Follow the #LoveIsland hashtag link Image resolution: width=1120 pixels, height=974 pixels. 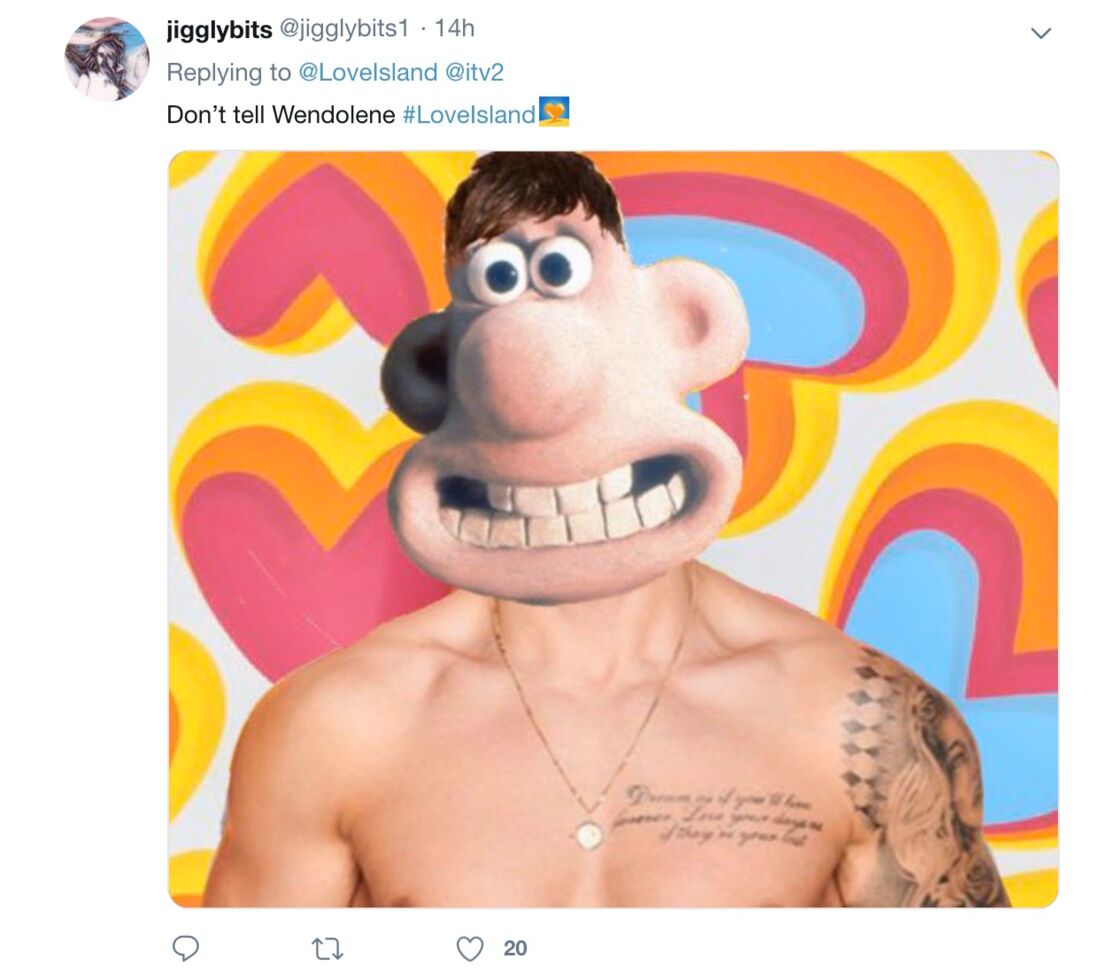[469, 114]
